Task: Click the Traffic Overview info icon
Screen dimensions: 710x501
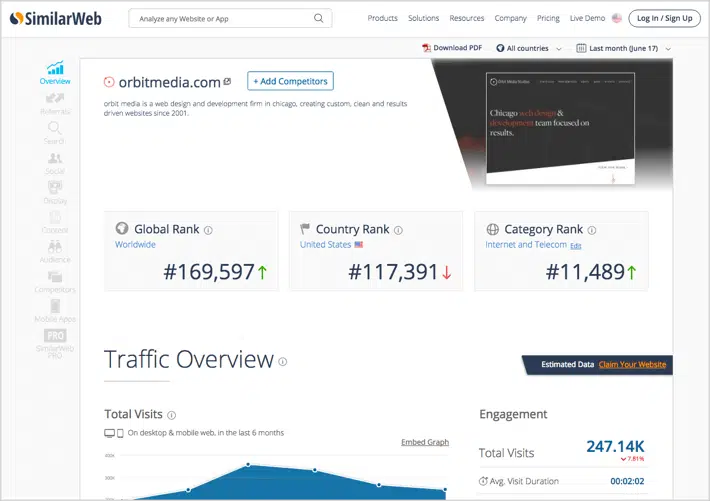Action: pyautogui.click(x=283, y=362)
